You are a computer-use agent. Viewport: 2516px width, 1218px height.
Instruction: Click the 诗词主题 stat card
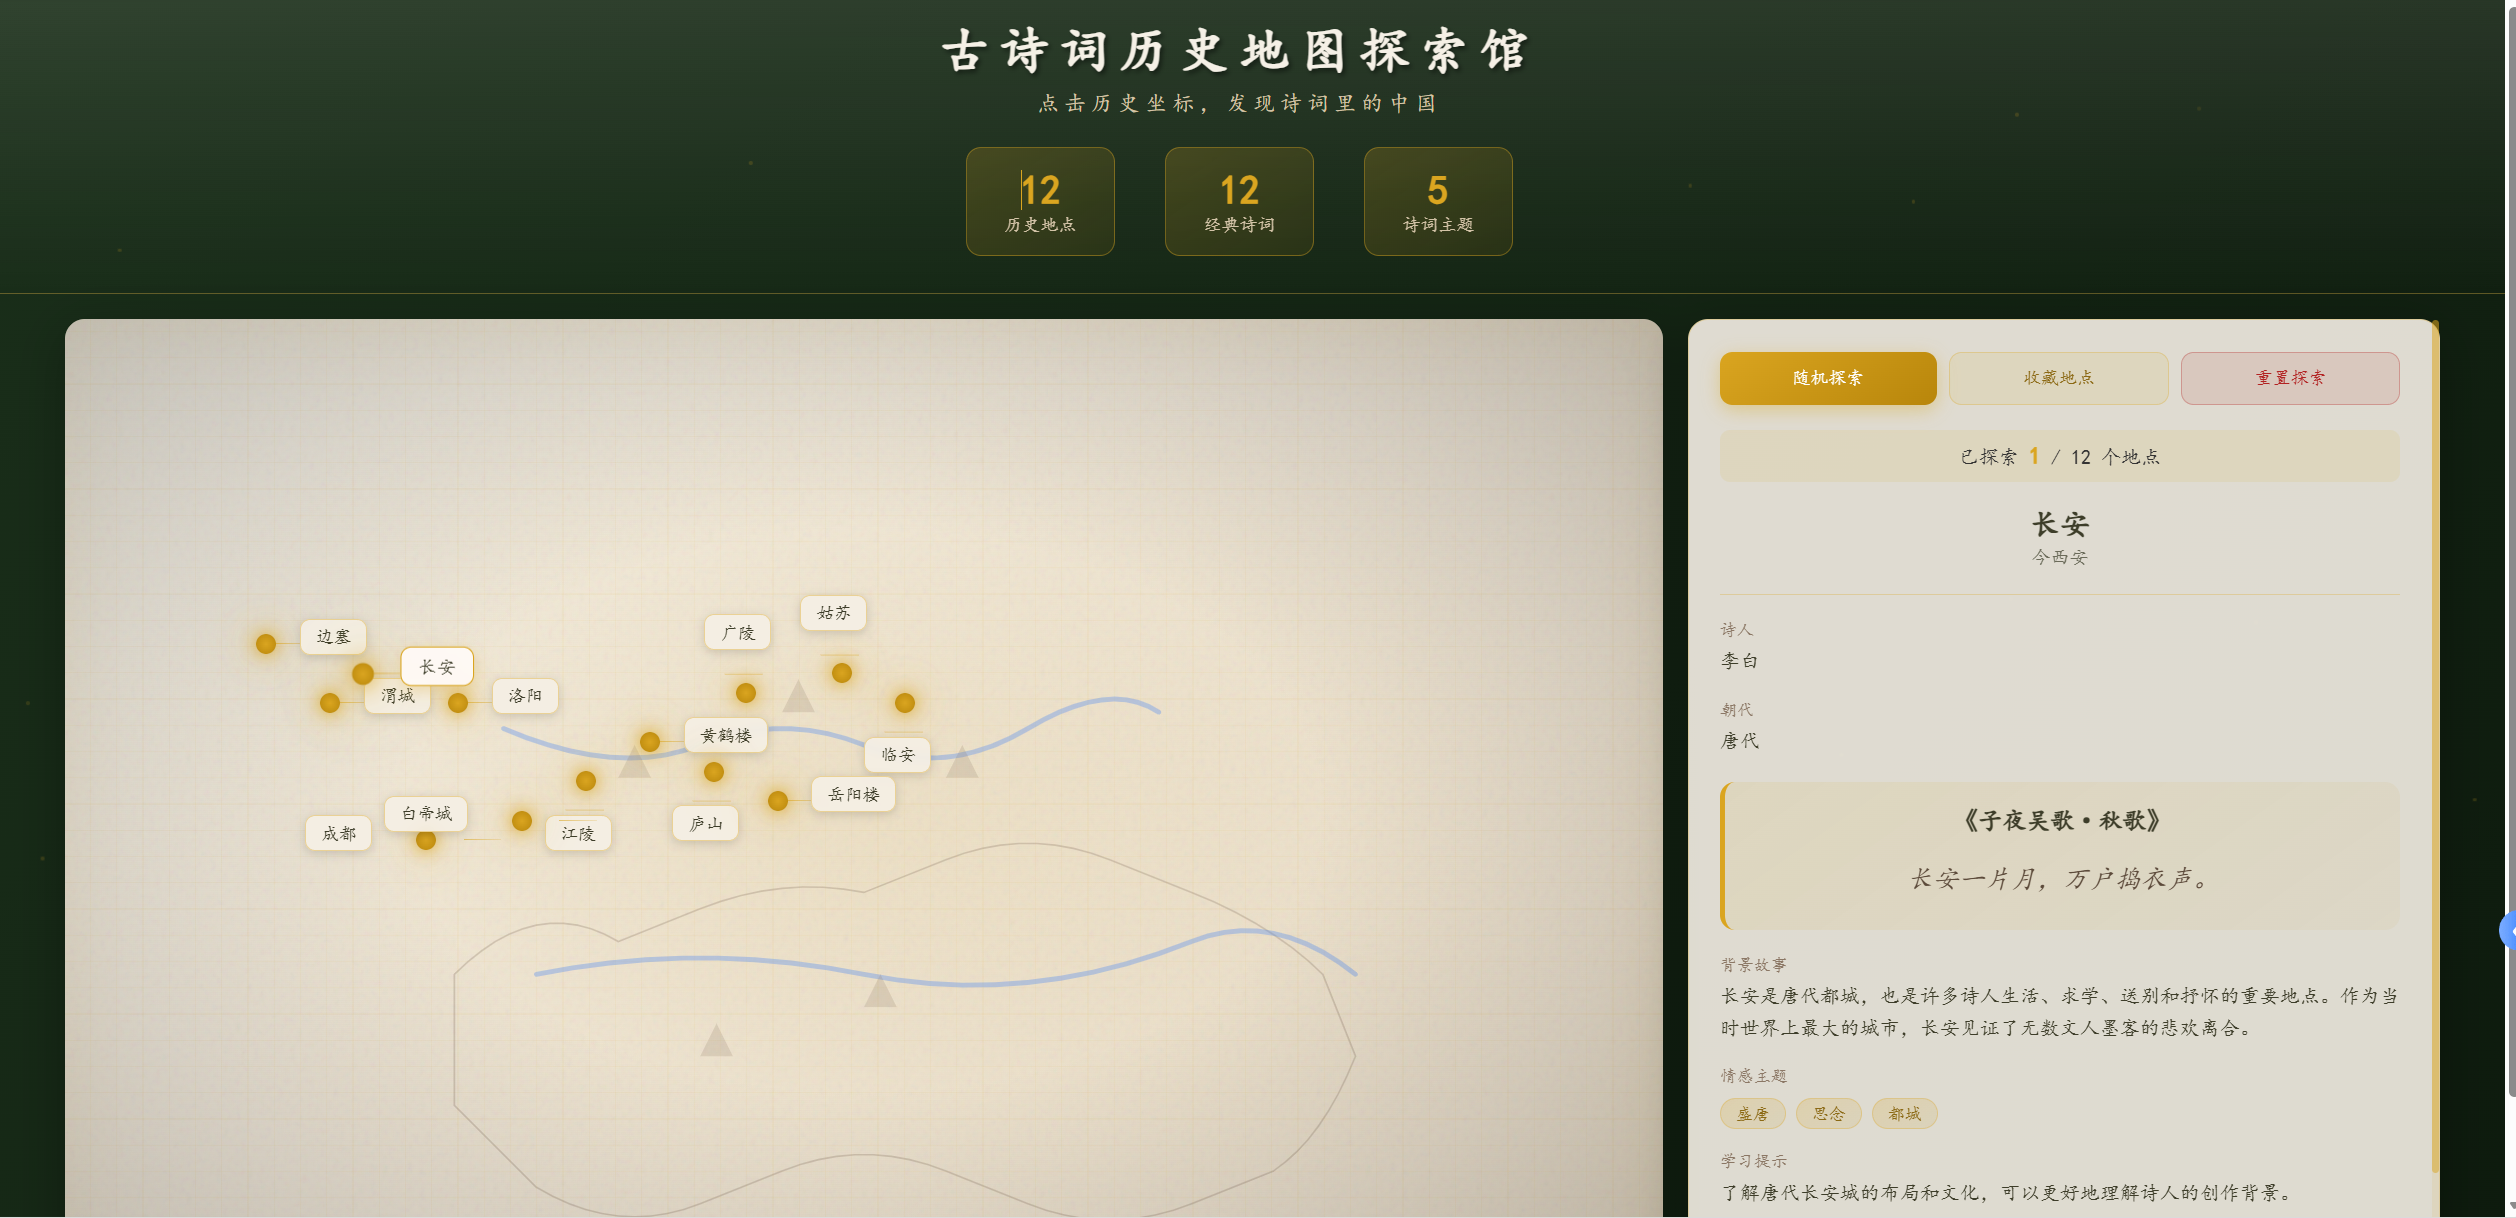(1438, 202)
